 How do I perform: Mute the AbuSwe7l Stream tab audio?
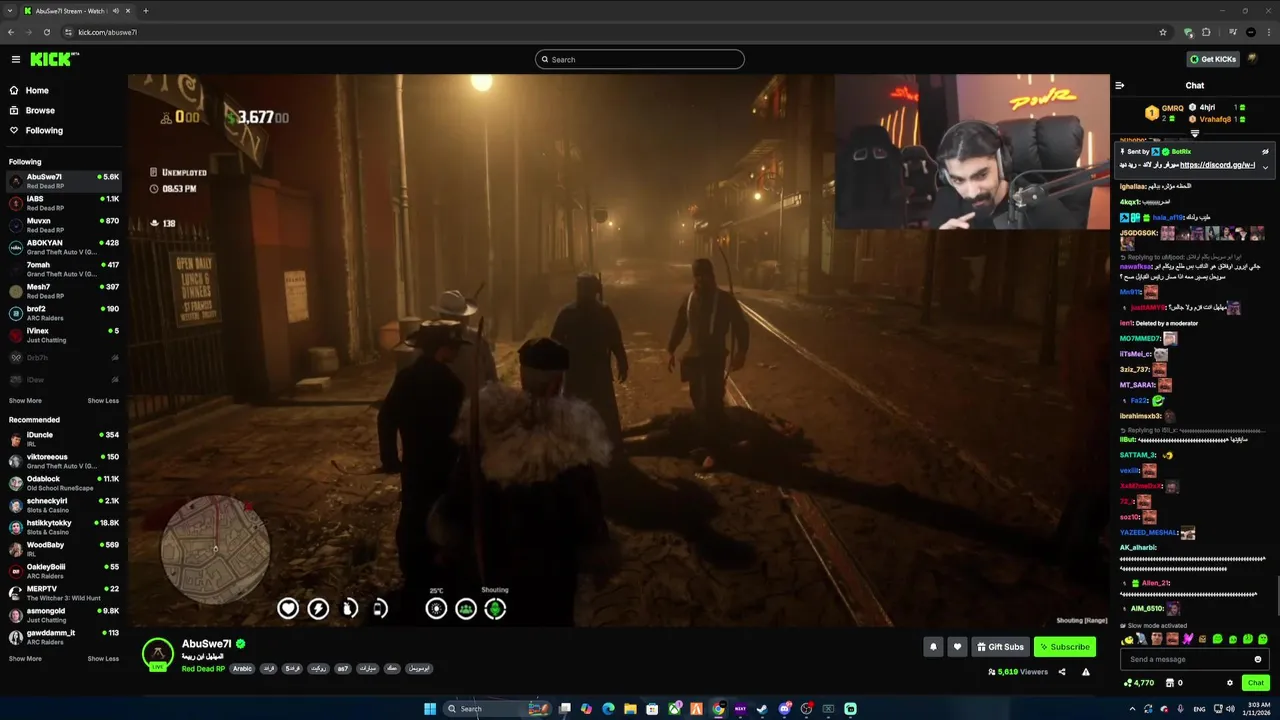click(x=117, y=11)
